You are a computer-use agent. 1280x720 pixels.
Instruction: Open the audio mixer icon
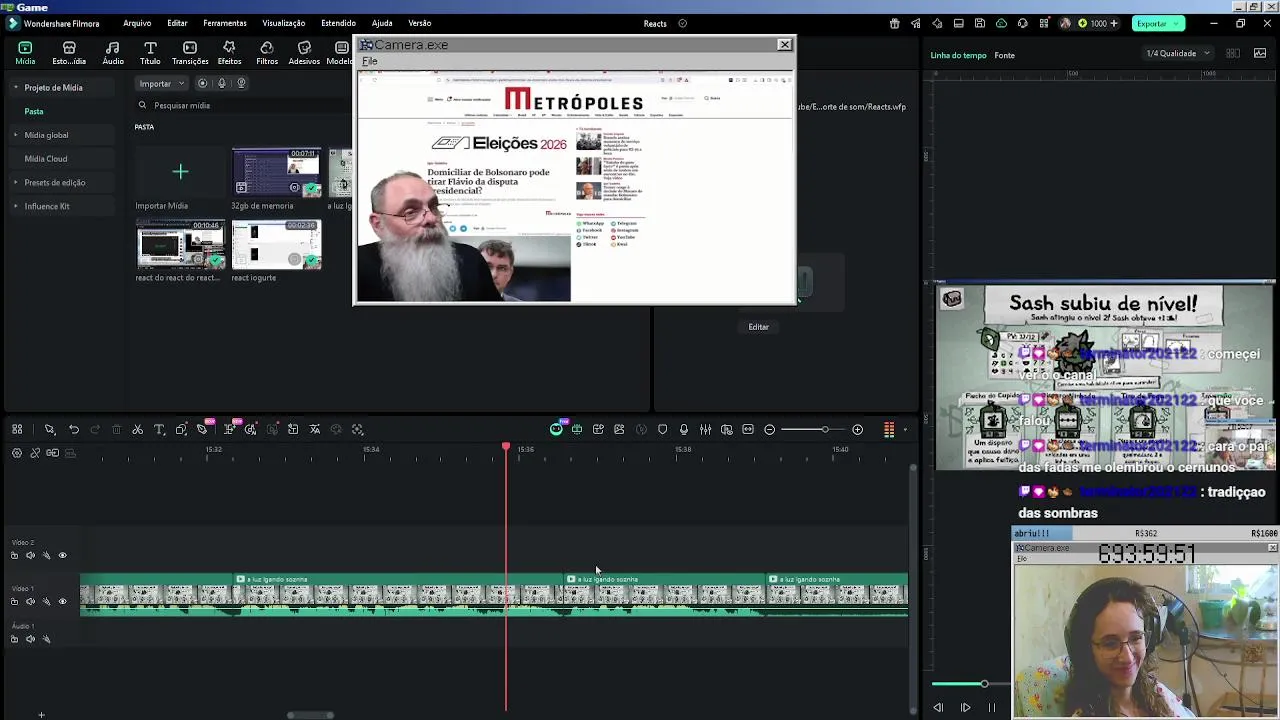click(705, 429)
